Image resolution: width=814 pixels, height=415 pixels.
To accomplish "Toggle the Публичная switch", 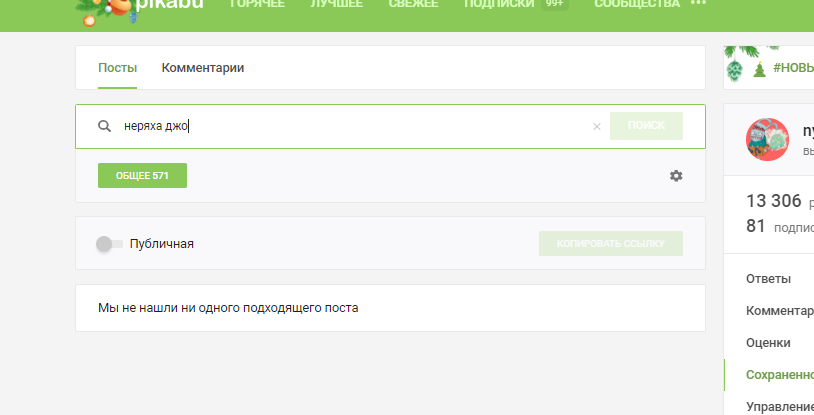I will pos(110,244).
